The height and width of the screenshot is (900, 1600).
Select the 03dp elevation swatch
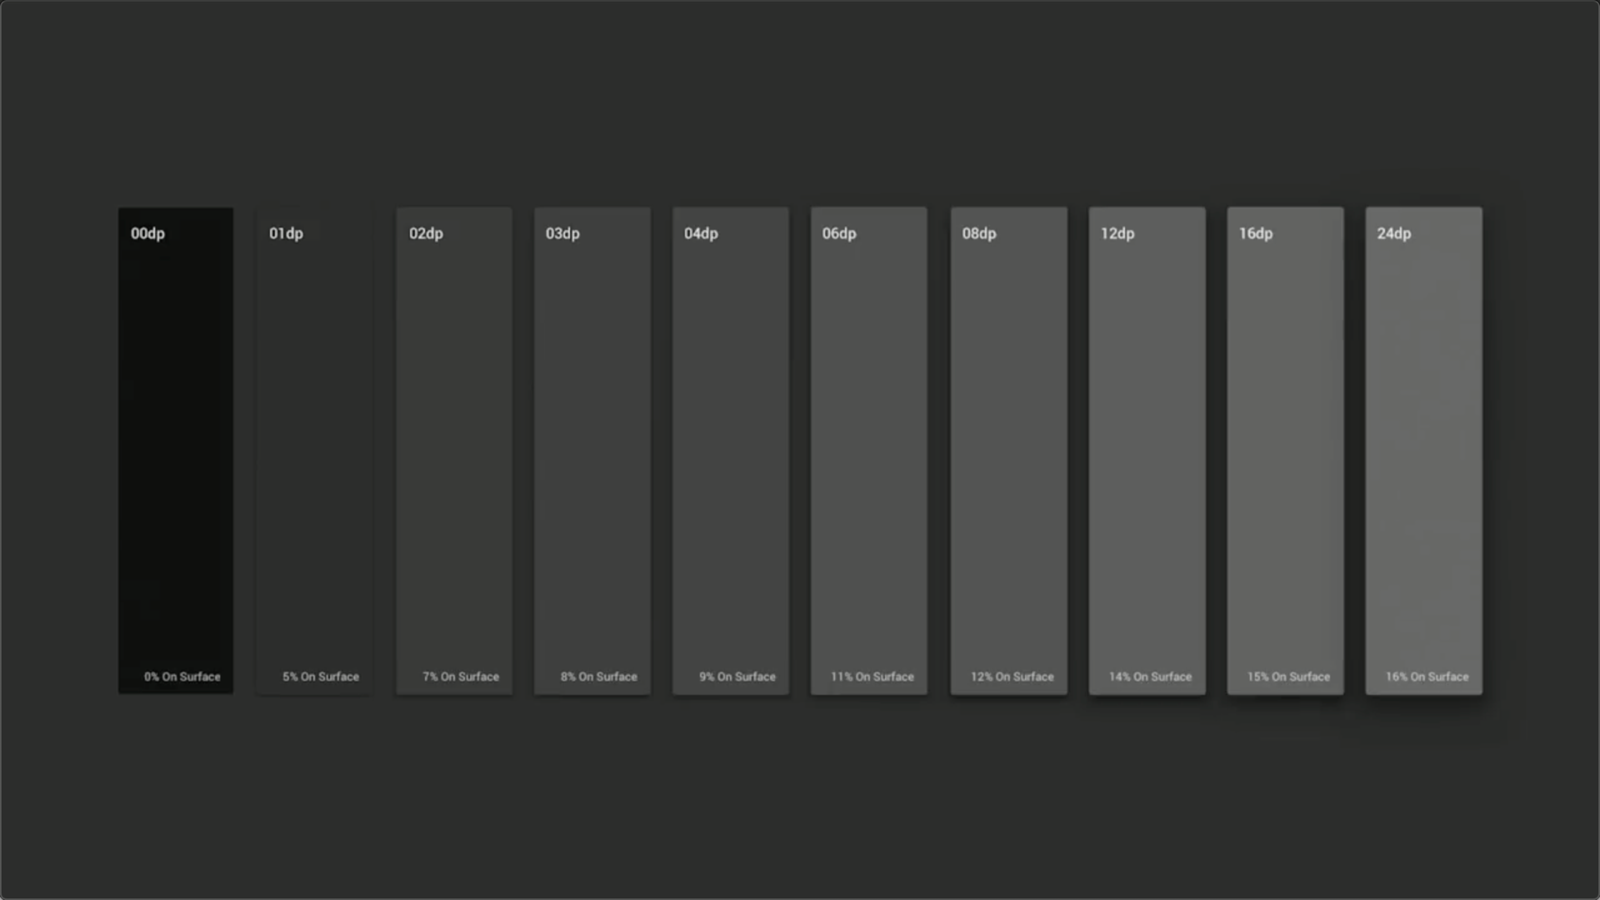(x=592, y=451)
